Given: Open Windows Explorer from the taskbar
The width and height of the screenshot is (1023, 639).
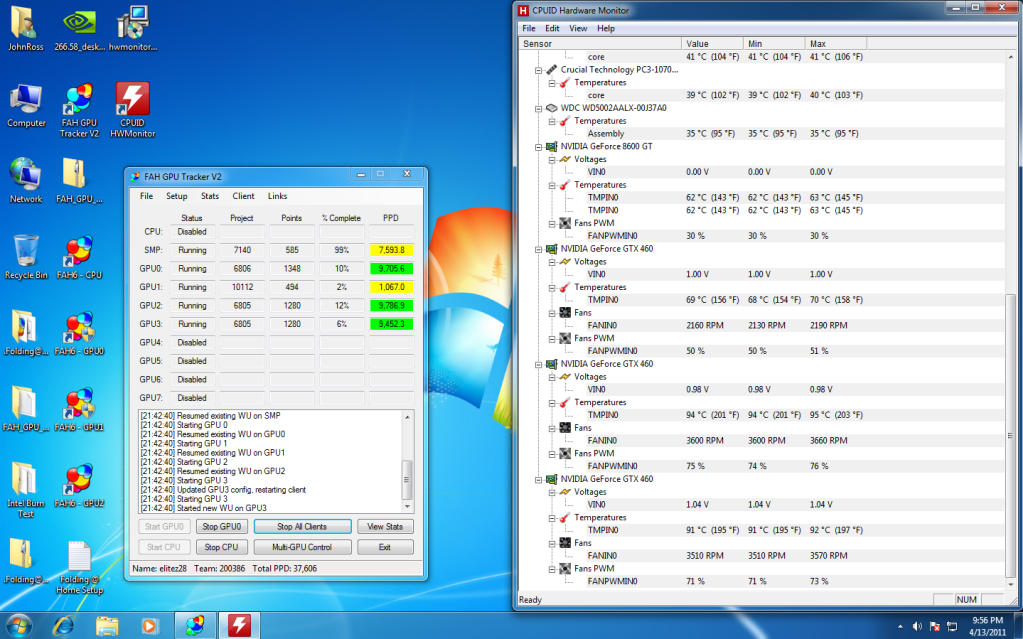Looking at the screenshot, I should pos(107,626).
